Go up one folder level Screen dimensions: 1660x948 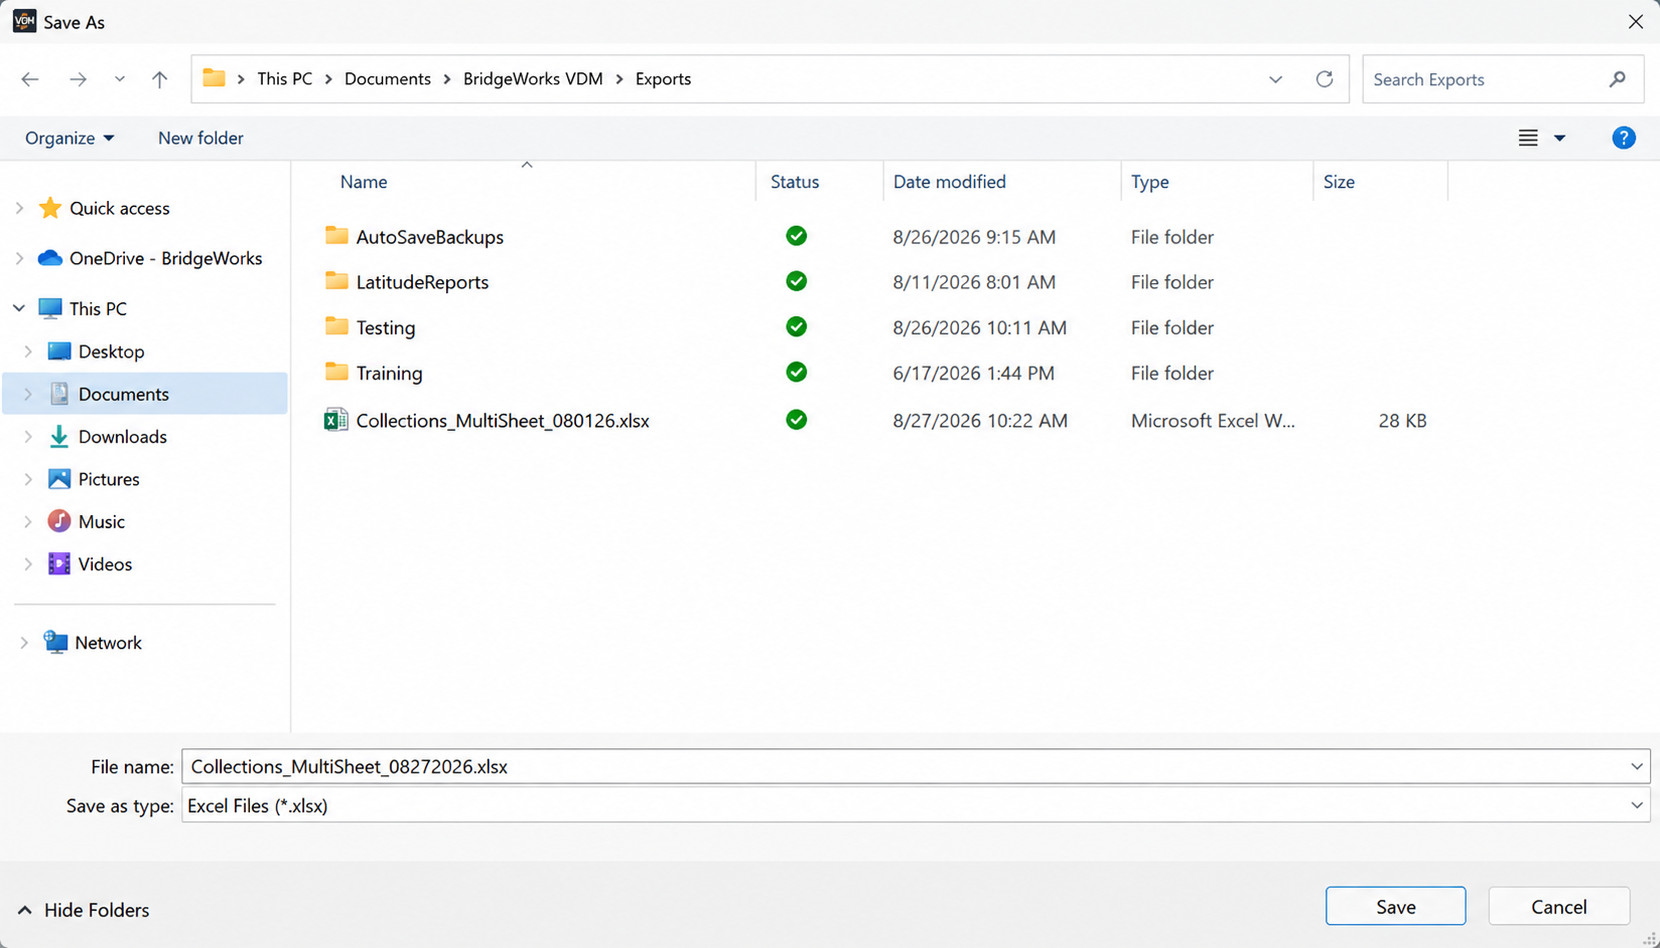(160, 79)
